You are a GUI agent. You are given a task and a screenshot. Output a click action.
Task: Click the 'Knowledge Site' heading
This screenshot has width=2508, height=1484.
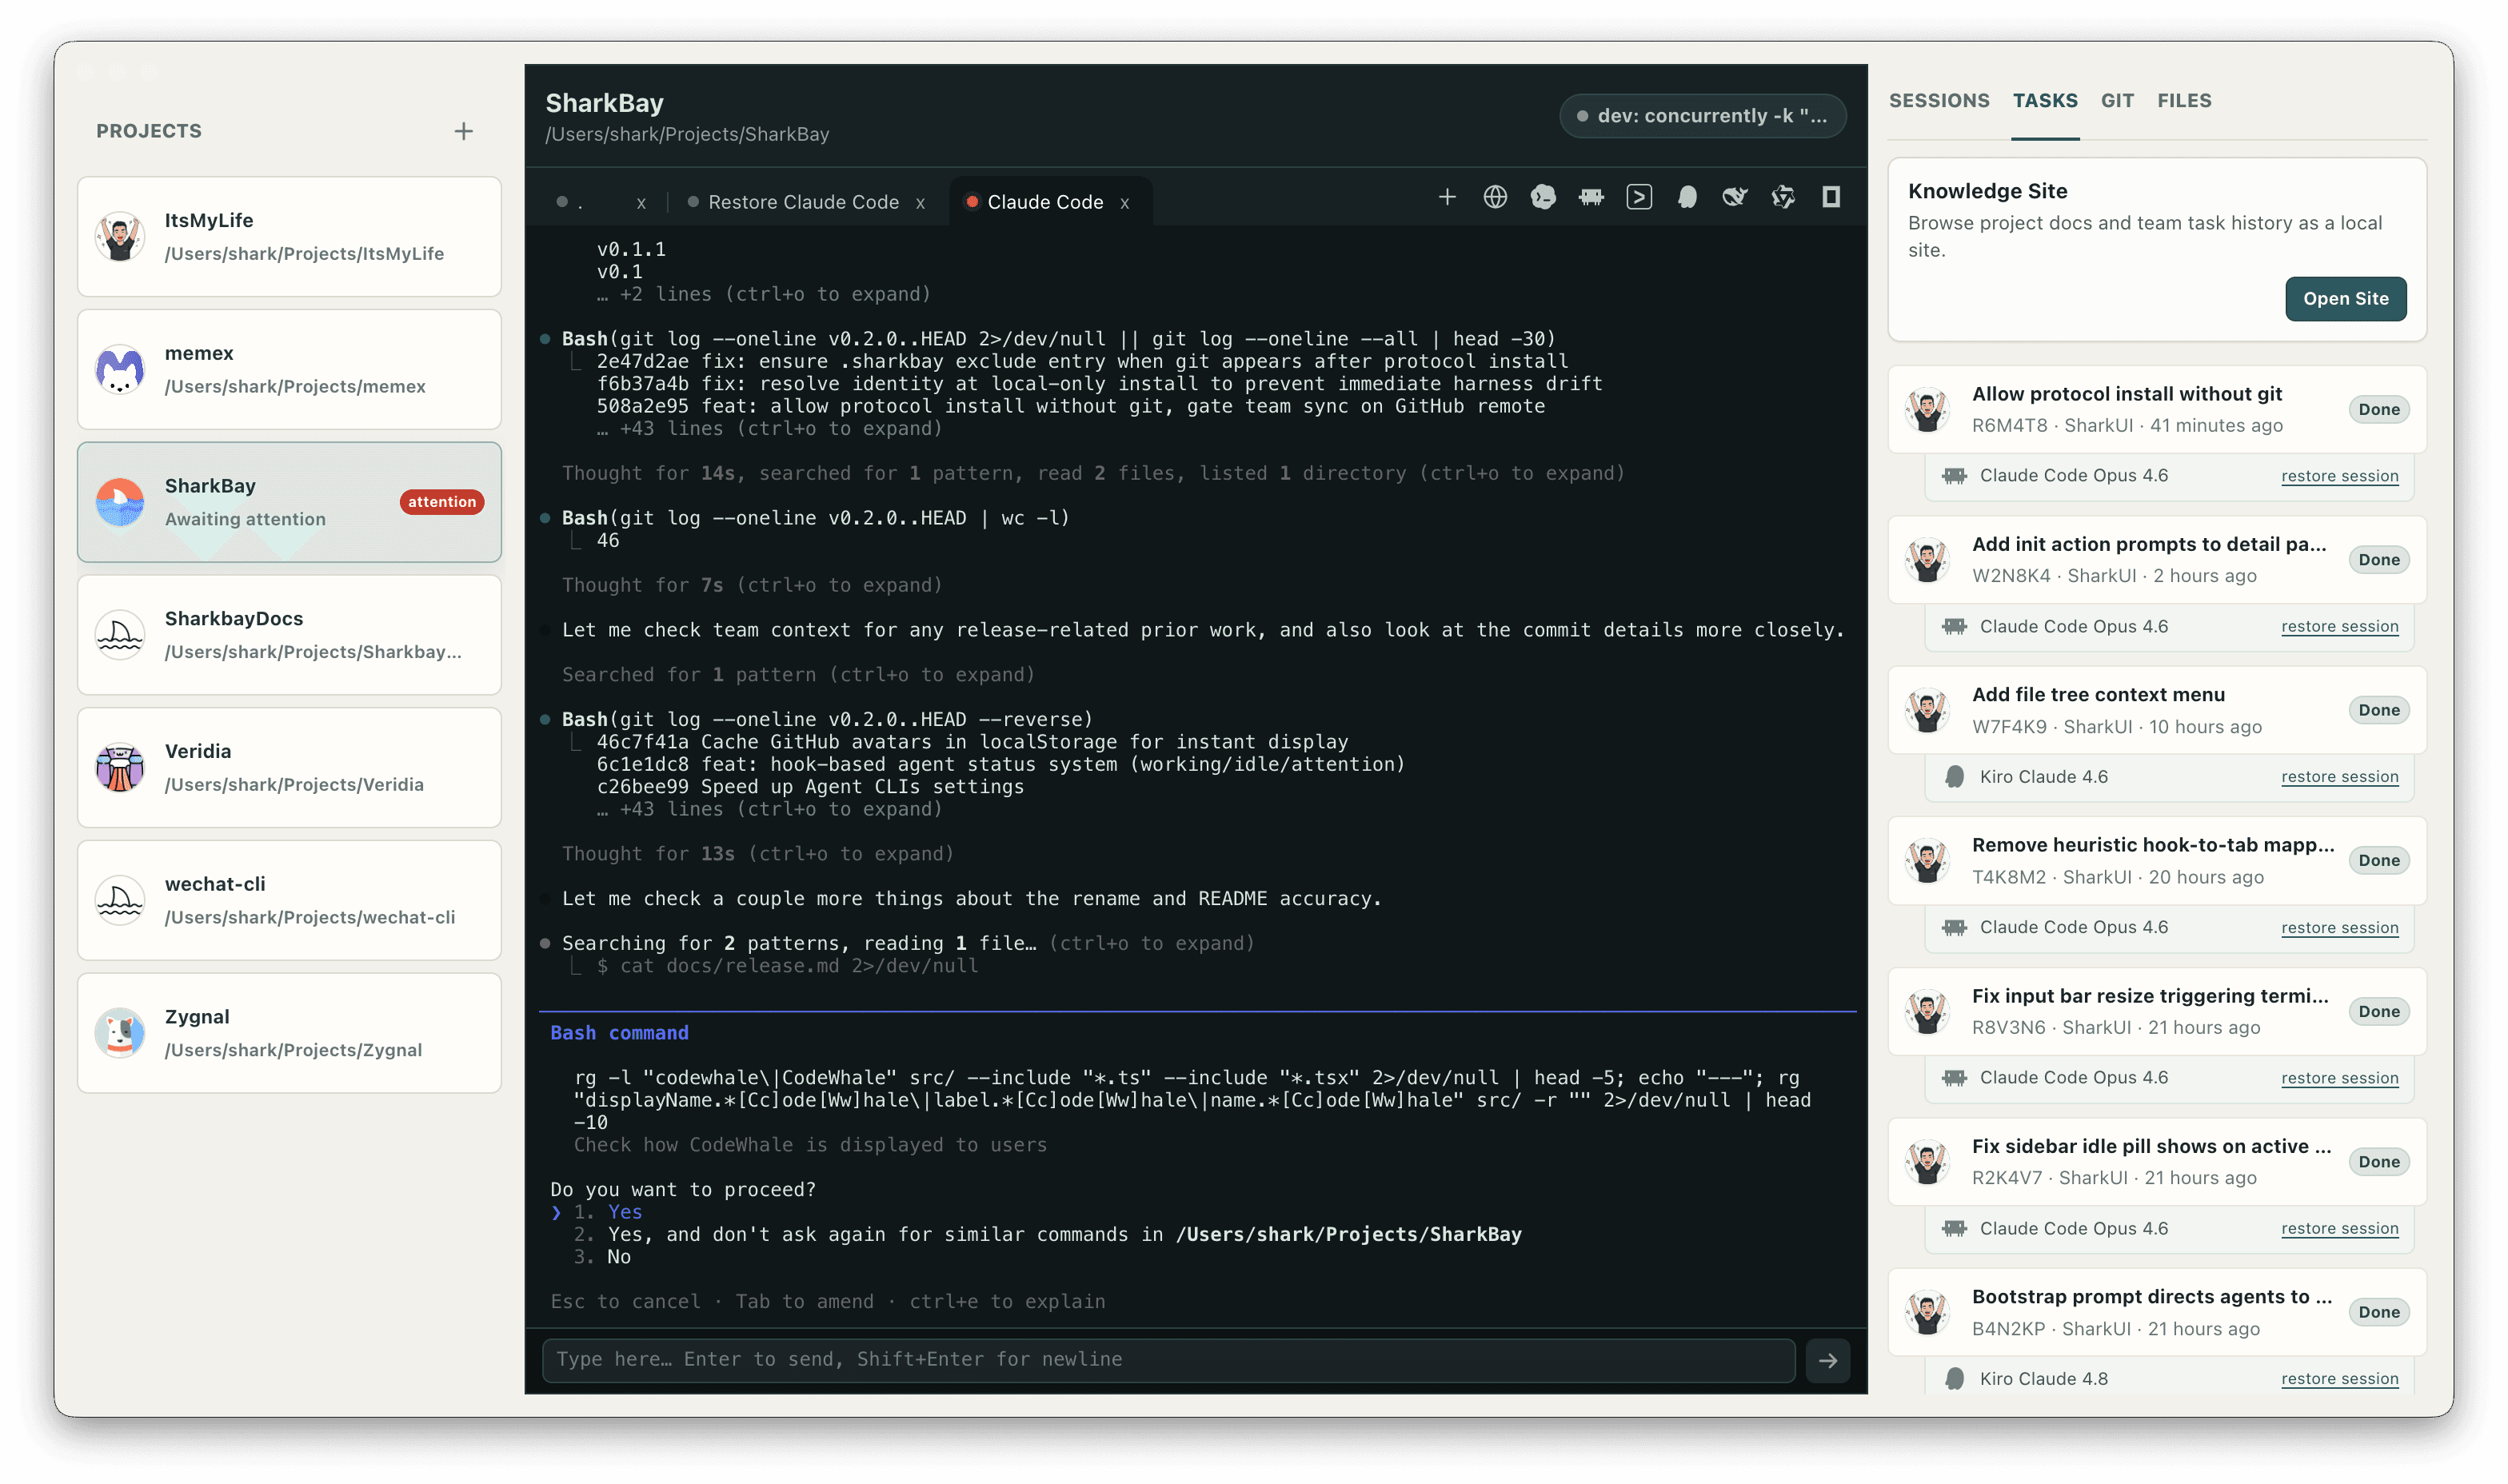coord(1987,191)
